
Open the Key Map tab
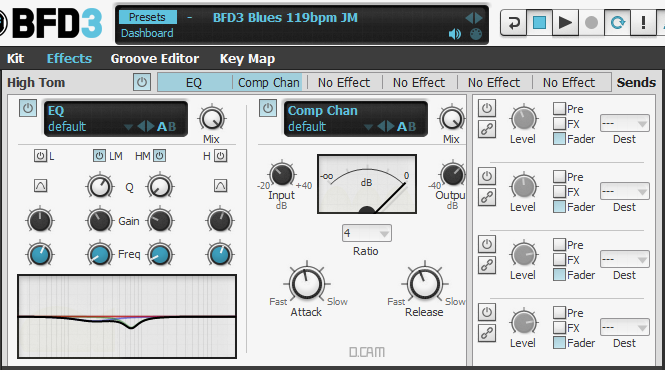[247, 59]
